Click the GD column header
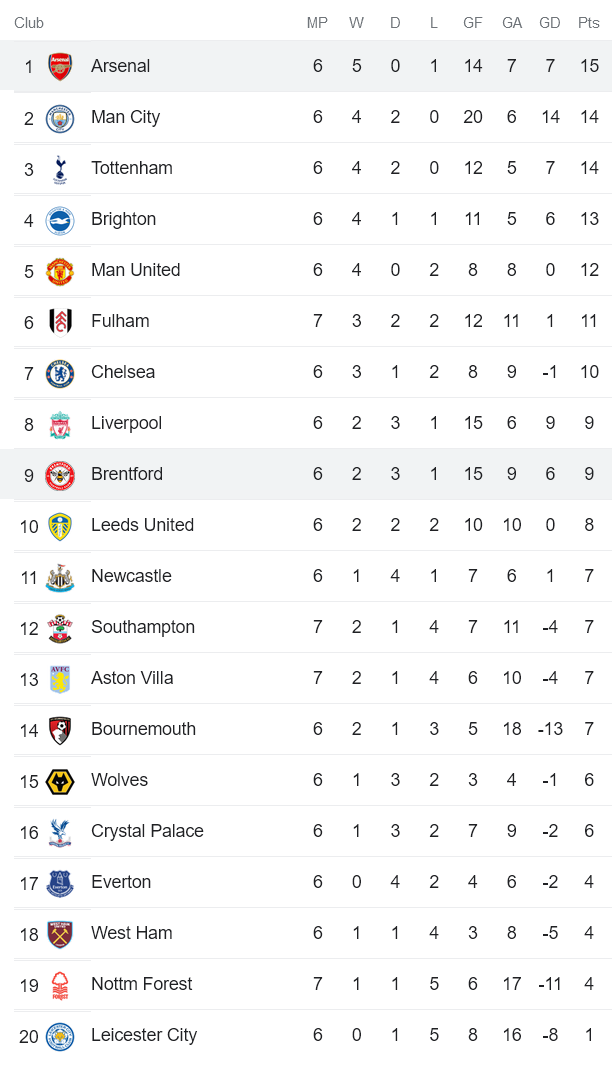The width and height of the screenshot is (612, 1073). tap(549, 23)
